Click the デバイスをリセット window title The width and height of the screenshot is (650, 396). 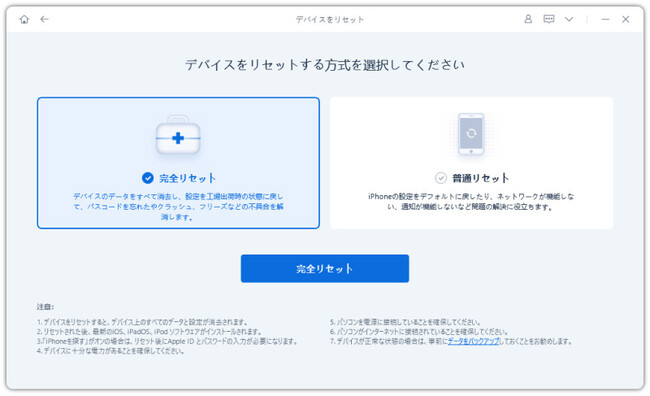pos(330,19)
